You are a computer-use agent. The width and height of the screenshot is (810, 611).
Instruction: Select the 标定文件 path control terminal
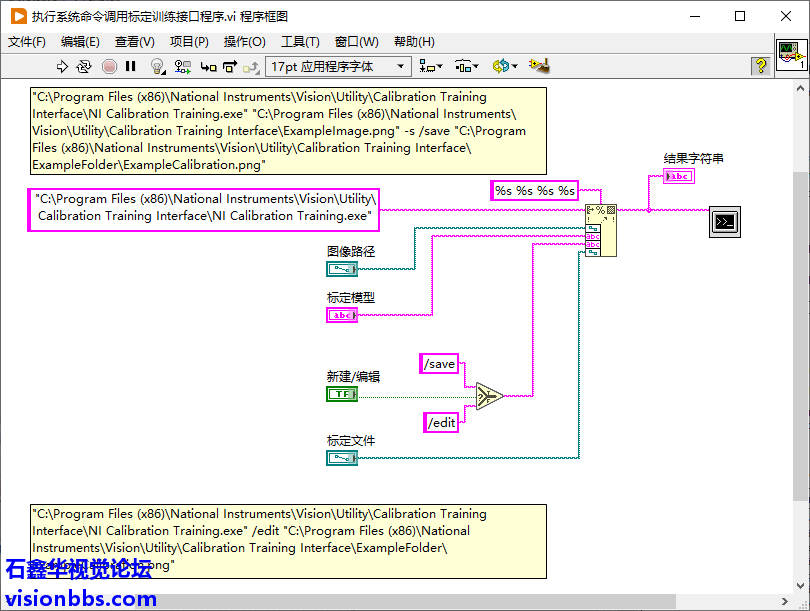[342, 458]
